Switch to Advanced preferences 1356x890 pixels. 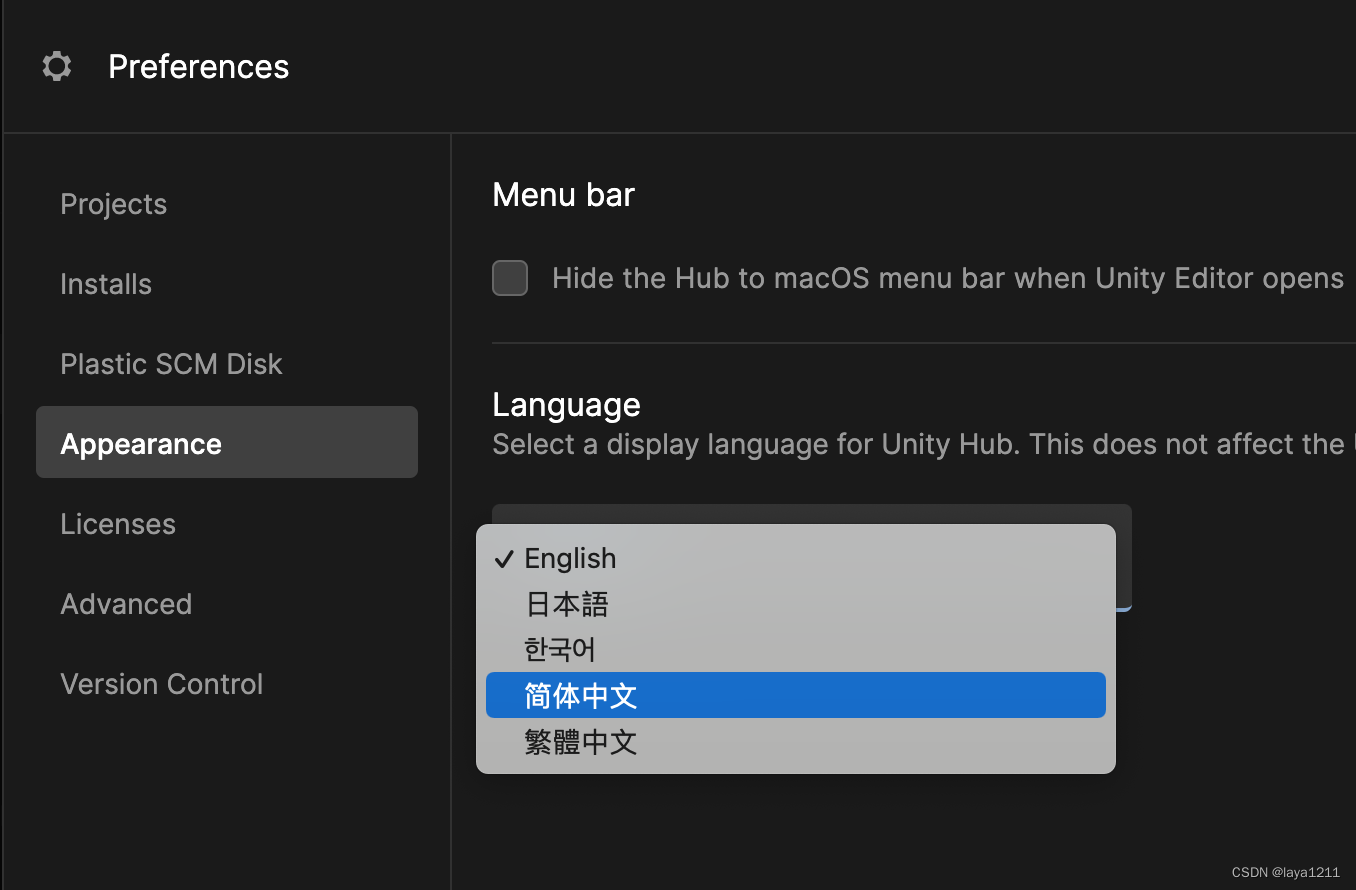tap(126, 604)
